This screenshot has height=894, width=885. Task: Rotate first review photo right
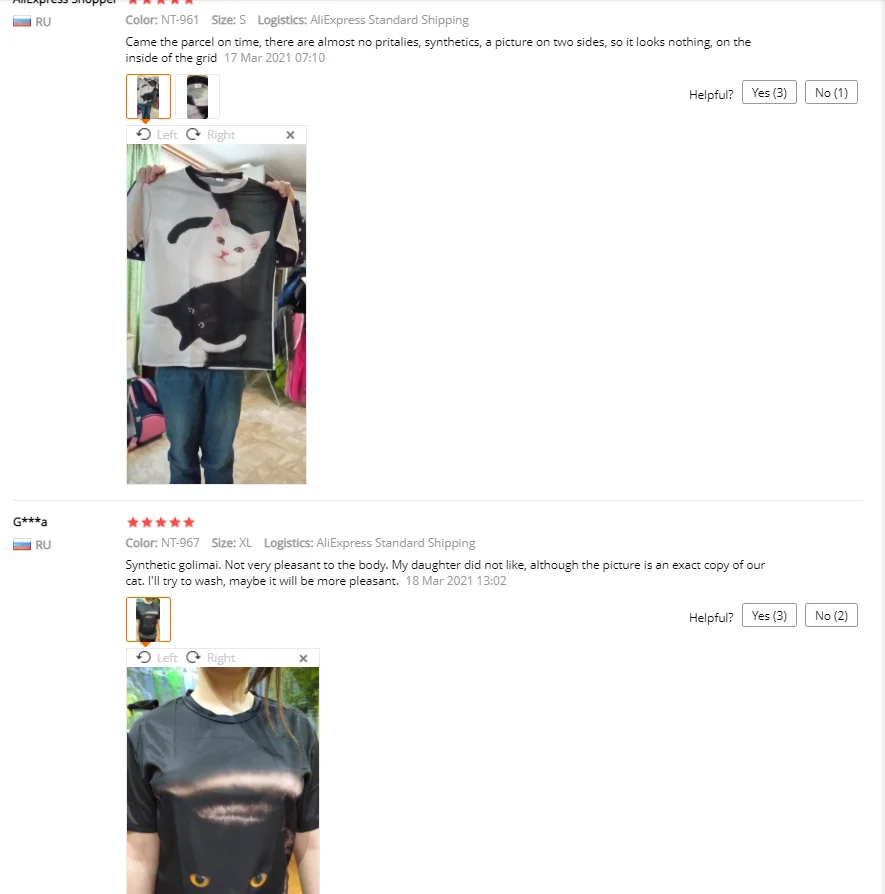(x=210, y=135)
